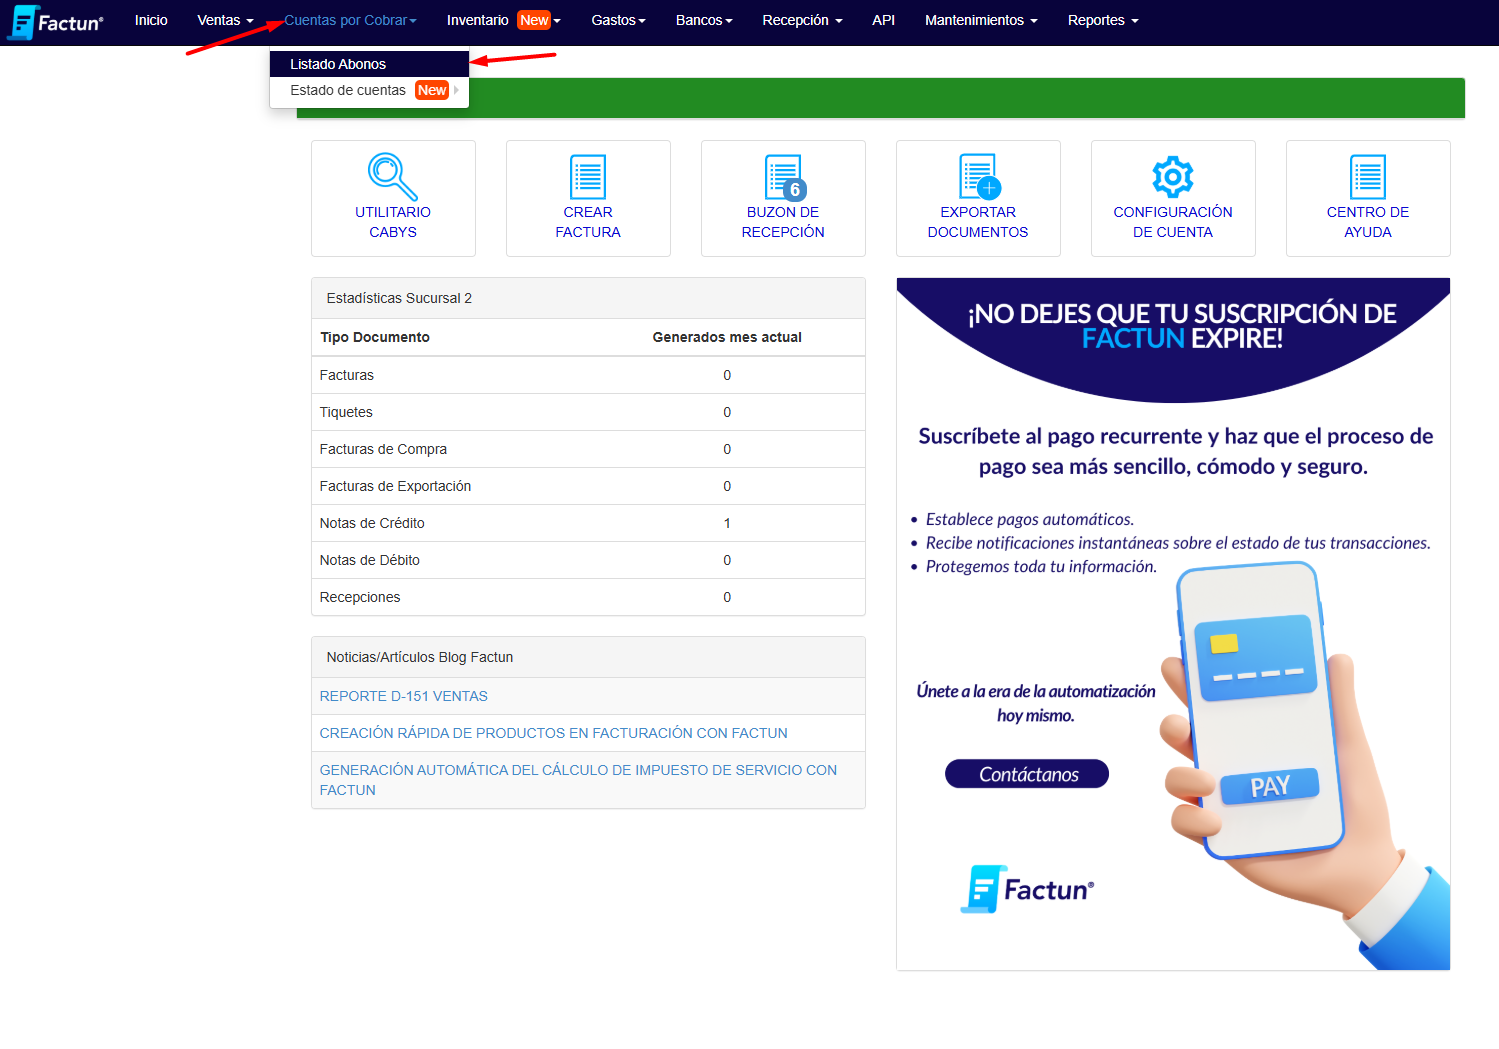Click the Facturas de Exportación row
1499x1049 pixels.
pyautogui.click(x=588, y=486)
